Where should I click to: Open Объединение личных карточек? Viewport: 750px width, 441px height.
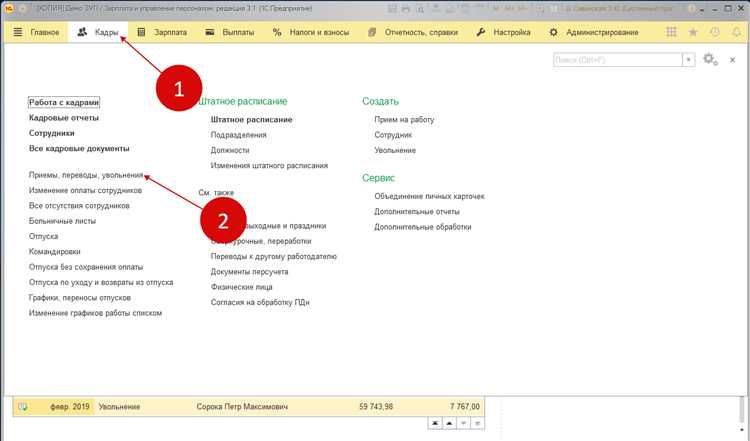pyautogui.click(x=430, y=196)
